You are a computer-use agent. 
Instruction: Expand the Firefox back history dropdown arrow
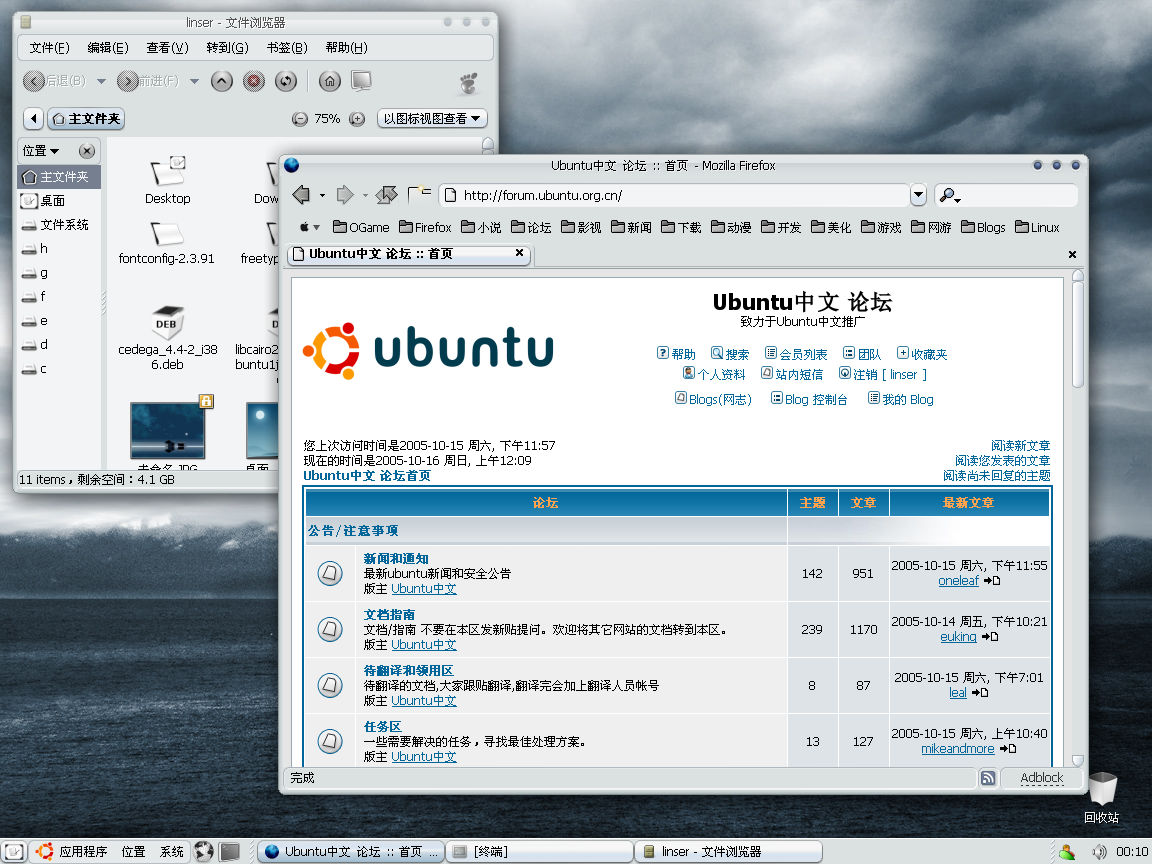[322, 195]
